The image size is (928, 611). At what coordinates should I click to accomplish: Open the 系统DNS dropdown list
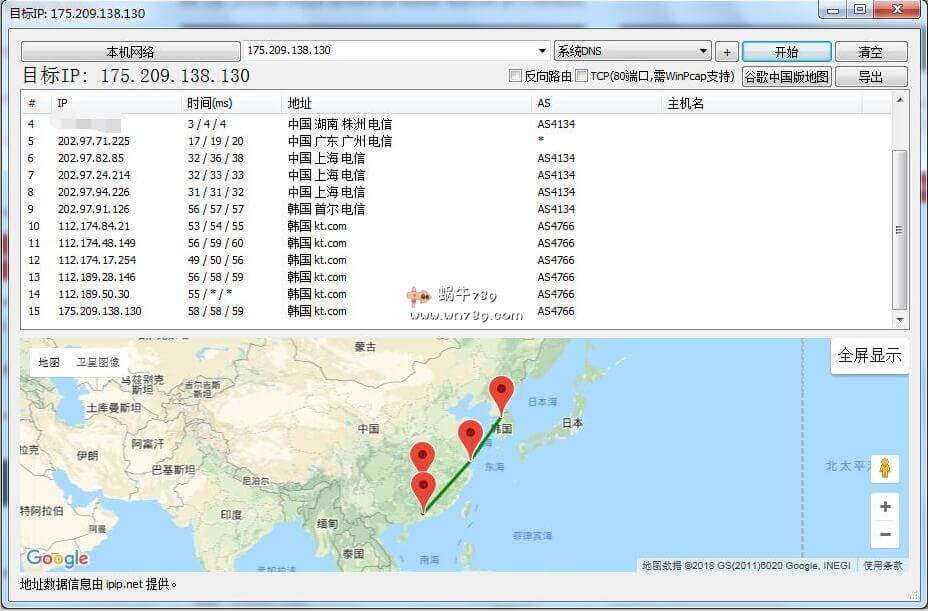point(704,51)
